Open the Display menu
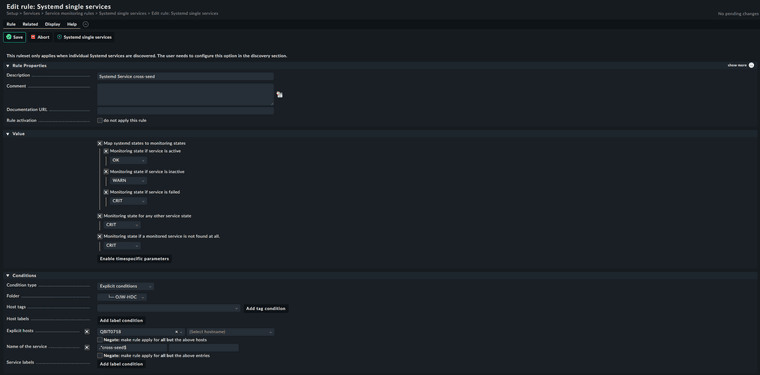Screen dimensions: 760x375 [x=52, y=24]
